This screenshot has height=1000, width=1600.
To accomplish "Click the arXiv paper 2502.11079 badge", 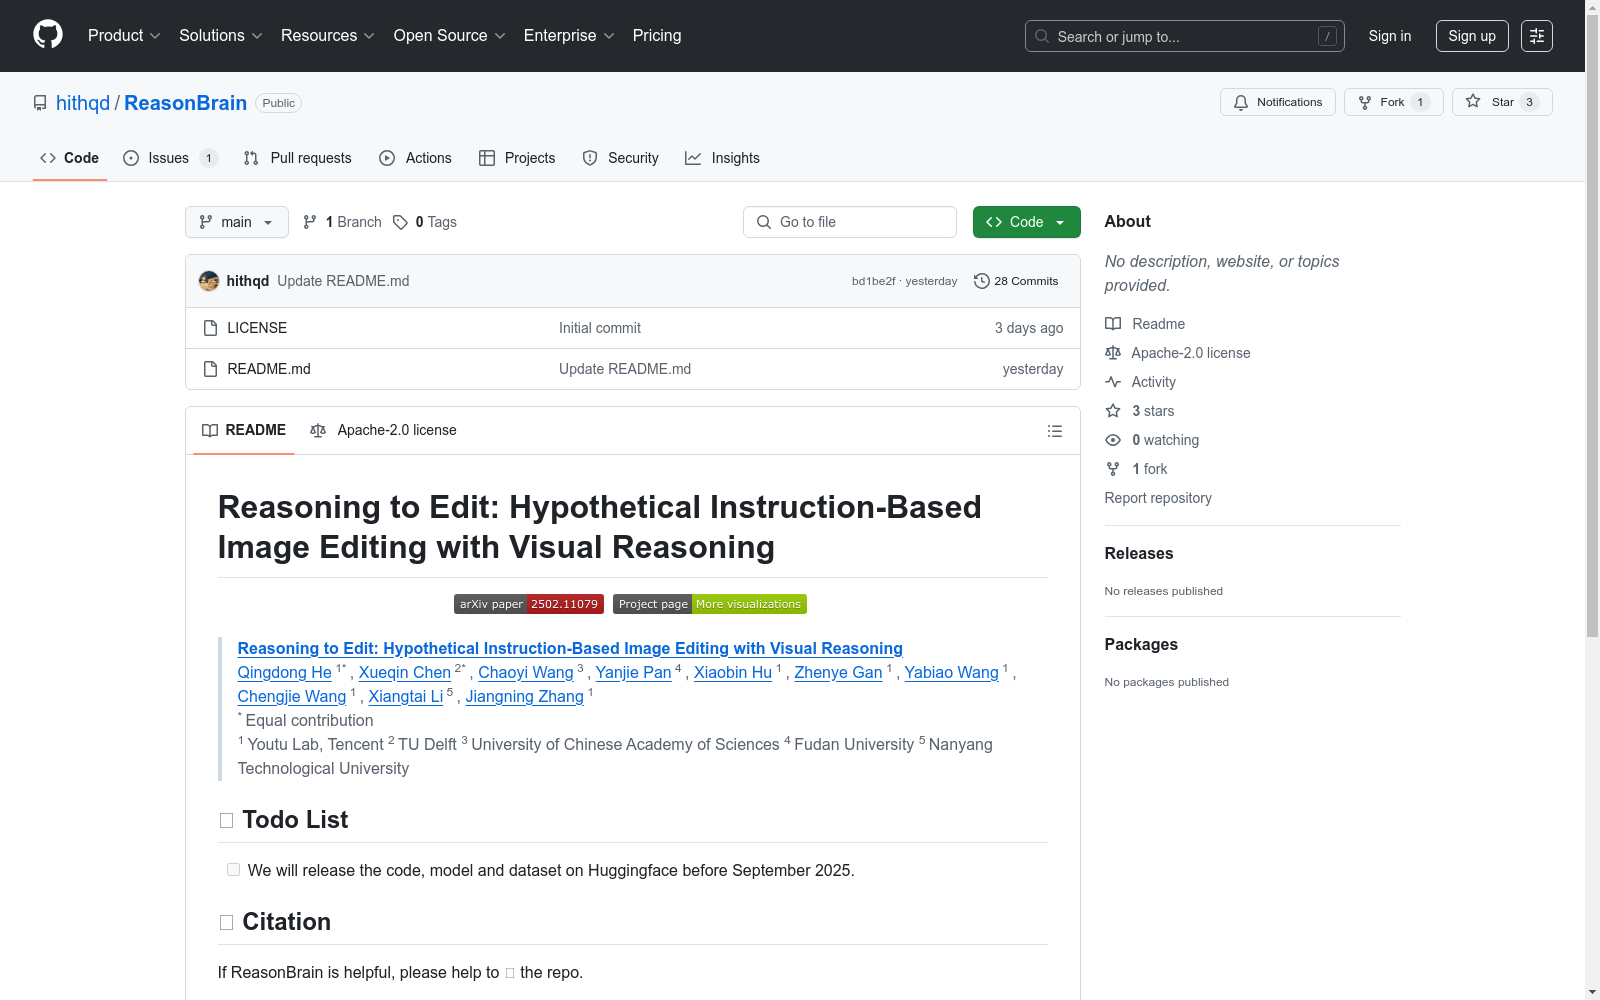I will [x=529, y=604].
